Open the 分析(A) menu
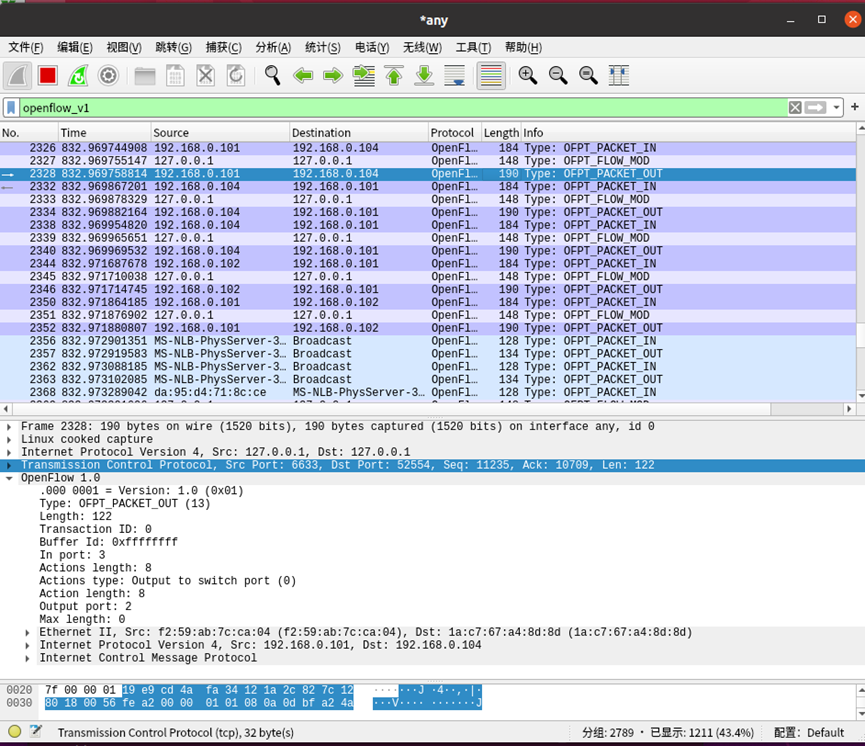The height and width of the screenshot is (746, 865). pyautogui.click(x=272, y=47)
